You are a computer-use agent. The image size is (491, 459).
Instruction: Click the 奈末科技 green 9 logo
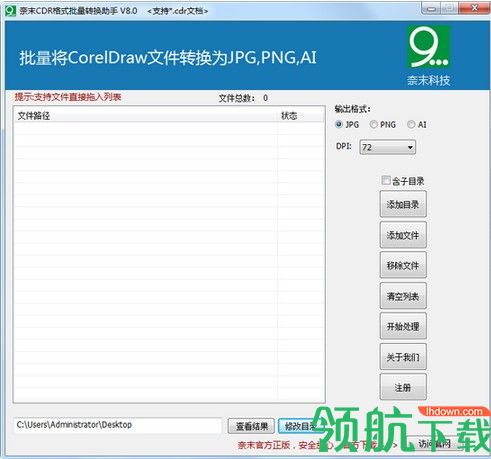429,47
